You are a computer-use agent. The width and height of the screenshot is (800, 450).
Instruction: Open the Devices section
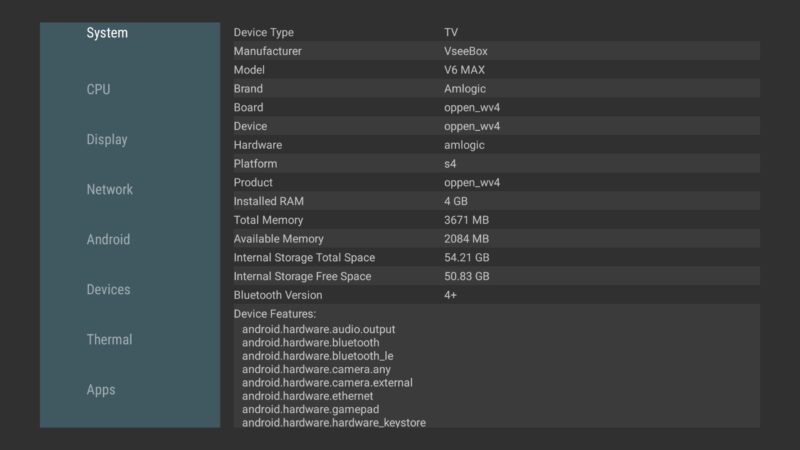coord(108,289)
